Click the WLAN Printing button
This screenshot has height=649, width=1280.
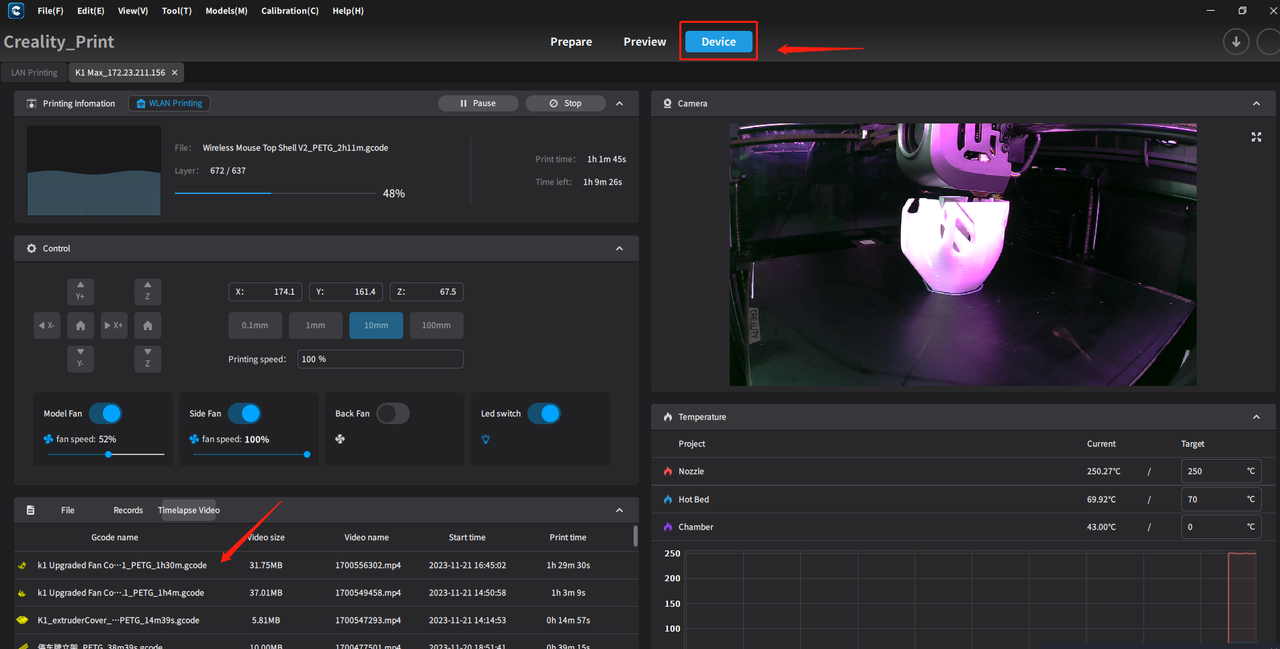169,103
